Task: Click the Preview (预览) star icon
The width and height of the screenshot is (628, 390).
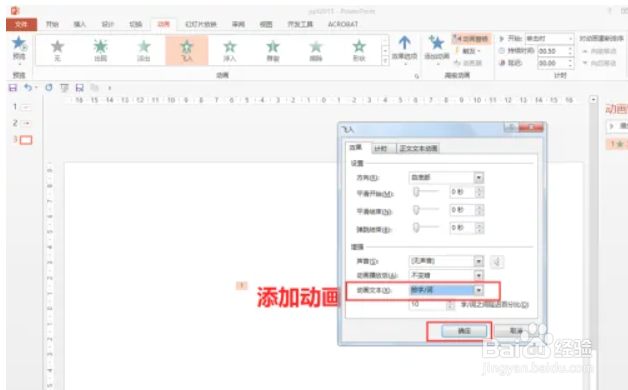Action: pyautogui.click(x=19, y=44)
